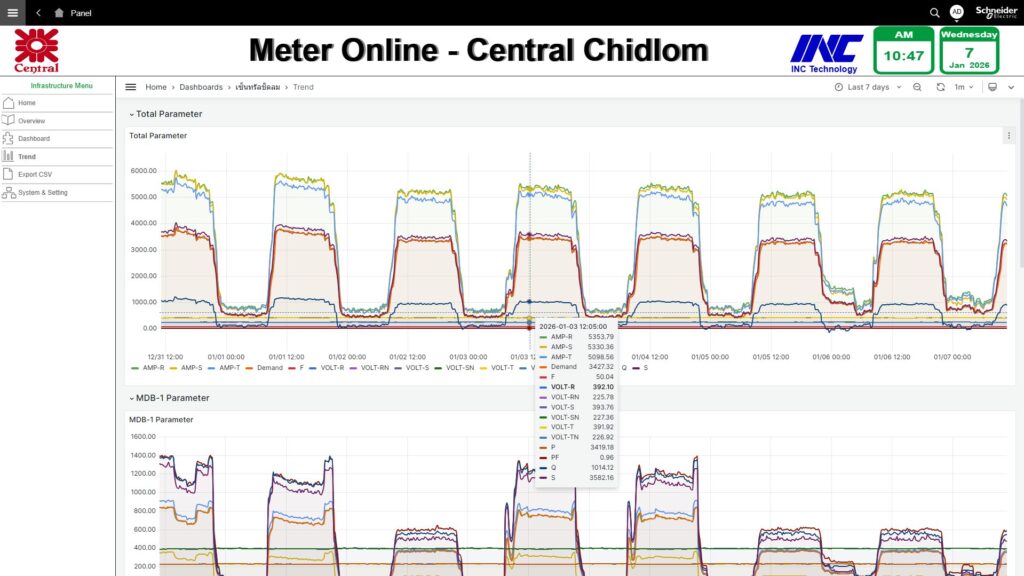Toggle VOLT-RN series in the legend
Screen dimensions: 1024x576
click(374, 368)
